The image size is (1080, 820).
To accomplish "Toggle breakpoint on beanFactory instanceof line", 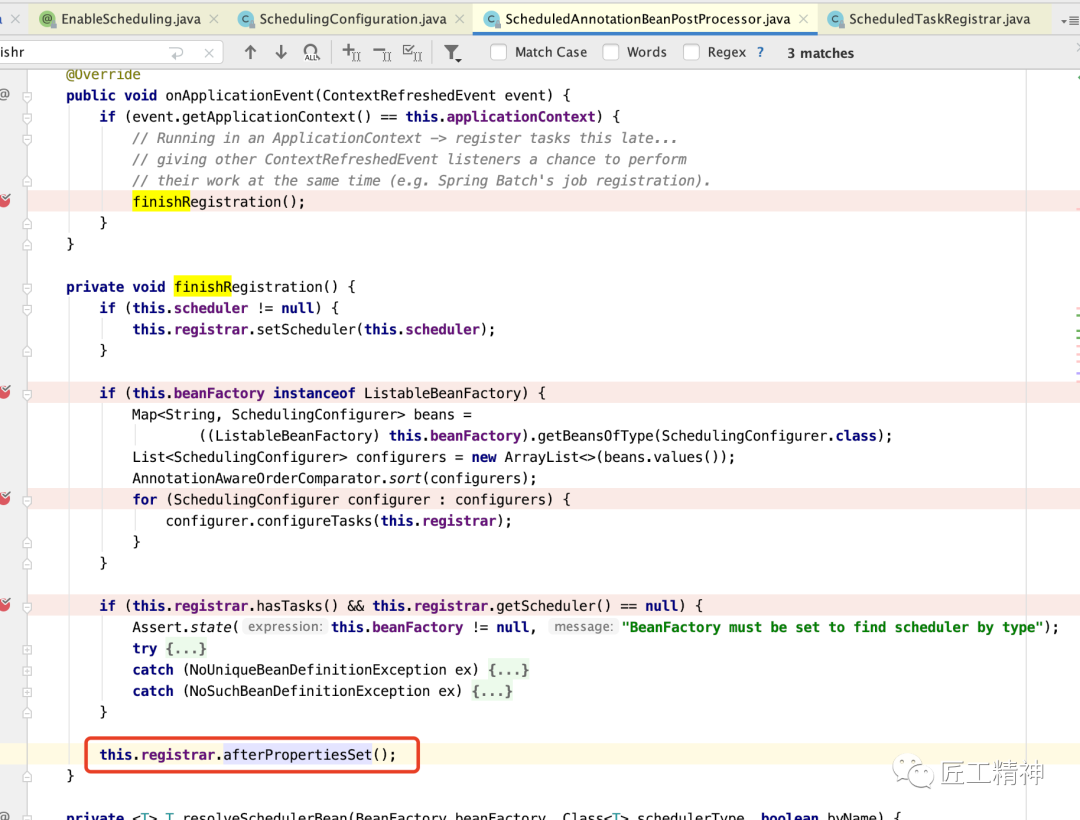I will tap(6, 392).
